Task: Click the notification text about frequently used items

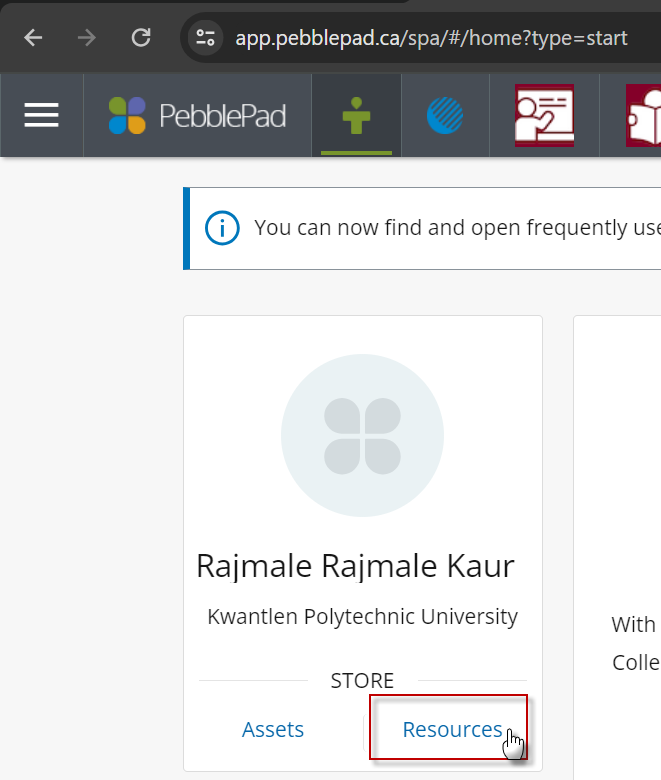Action: [458, 228]
